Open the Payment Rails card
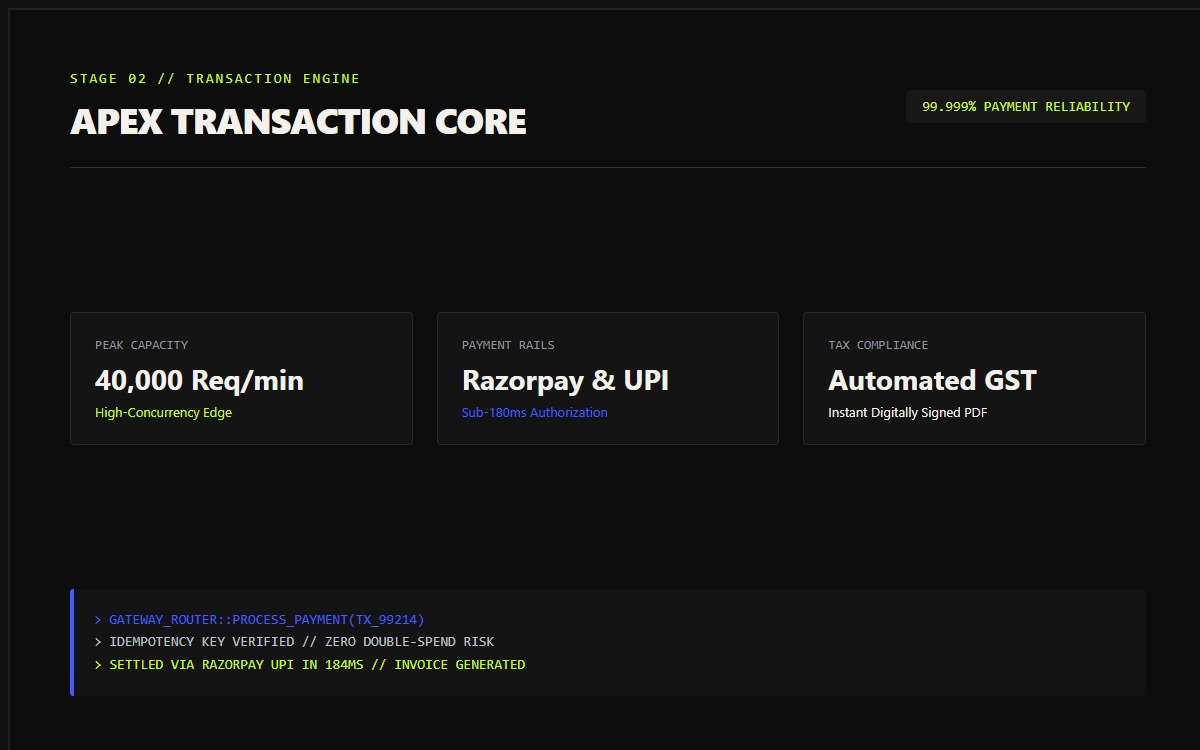Screen dimensions: 1200x750 pyautogui.click(x=608, y=378)
